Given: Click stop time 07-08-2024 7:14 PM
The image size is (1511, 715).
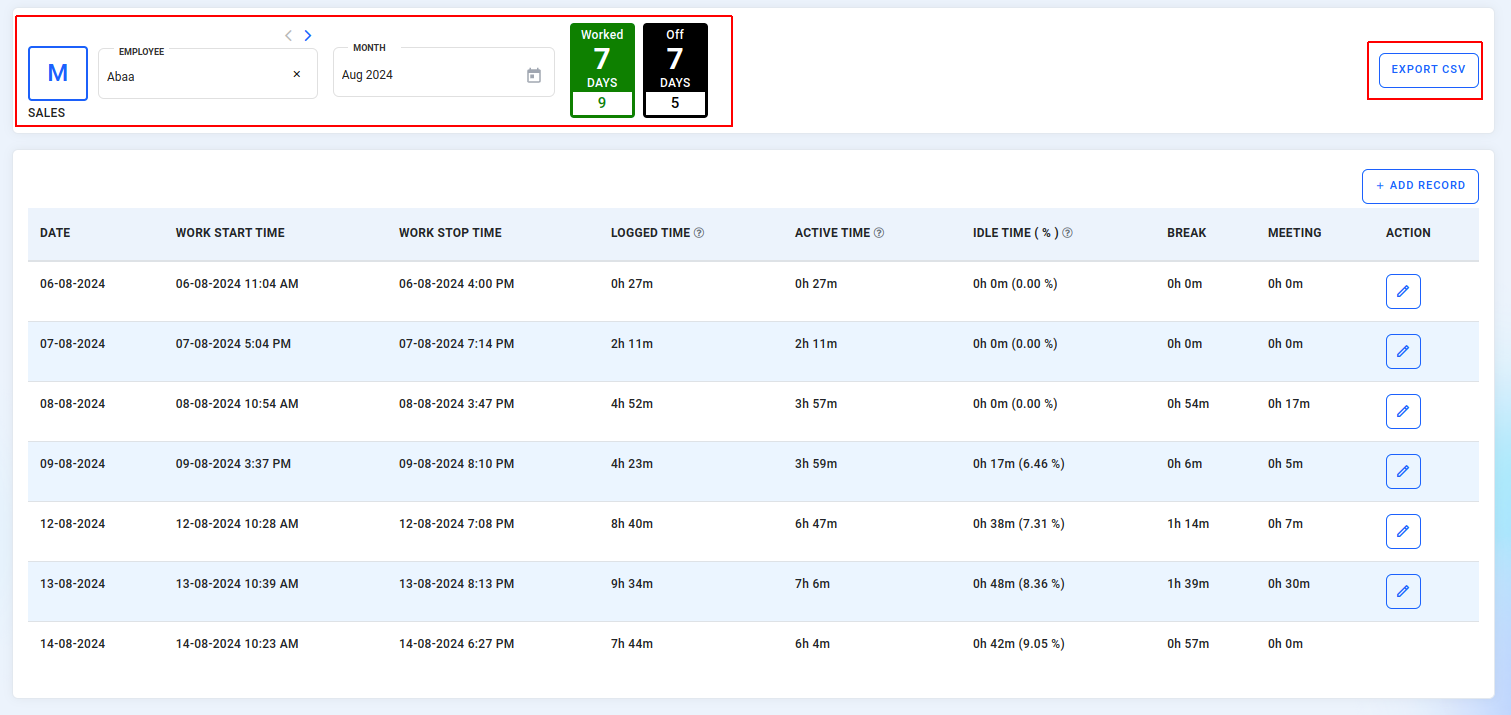Looking at the screenshot, I should [456, 344].
